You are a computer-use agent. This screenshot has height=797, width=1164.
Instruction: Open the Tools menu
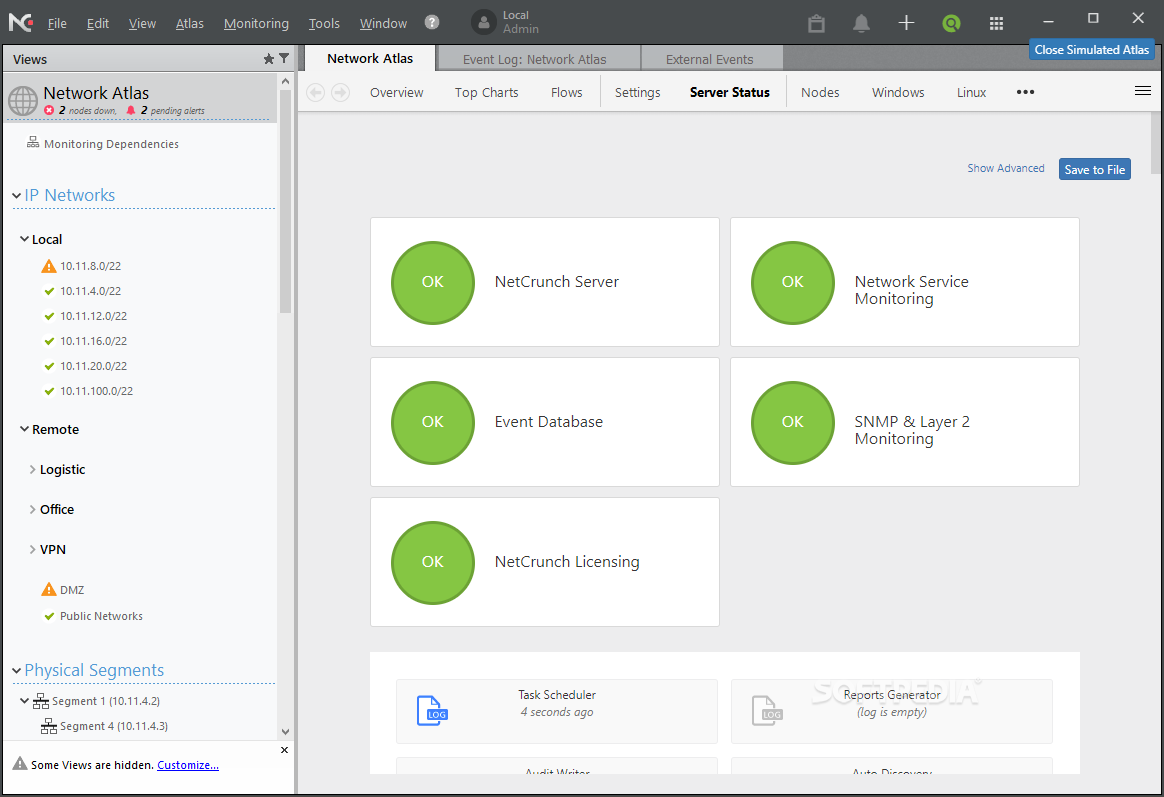pyautogui.click(x=324, y=23)
